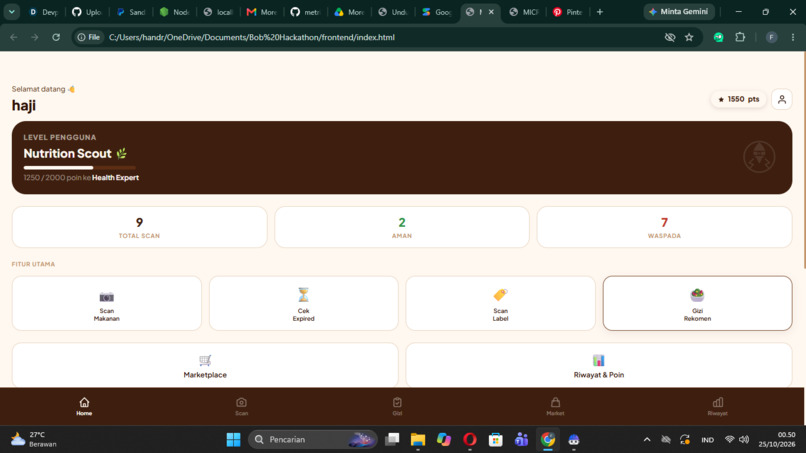Switch to the Gmail tab

tap(262, 12)
